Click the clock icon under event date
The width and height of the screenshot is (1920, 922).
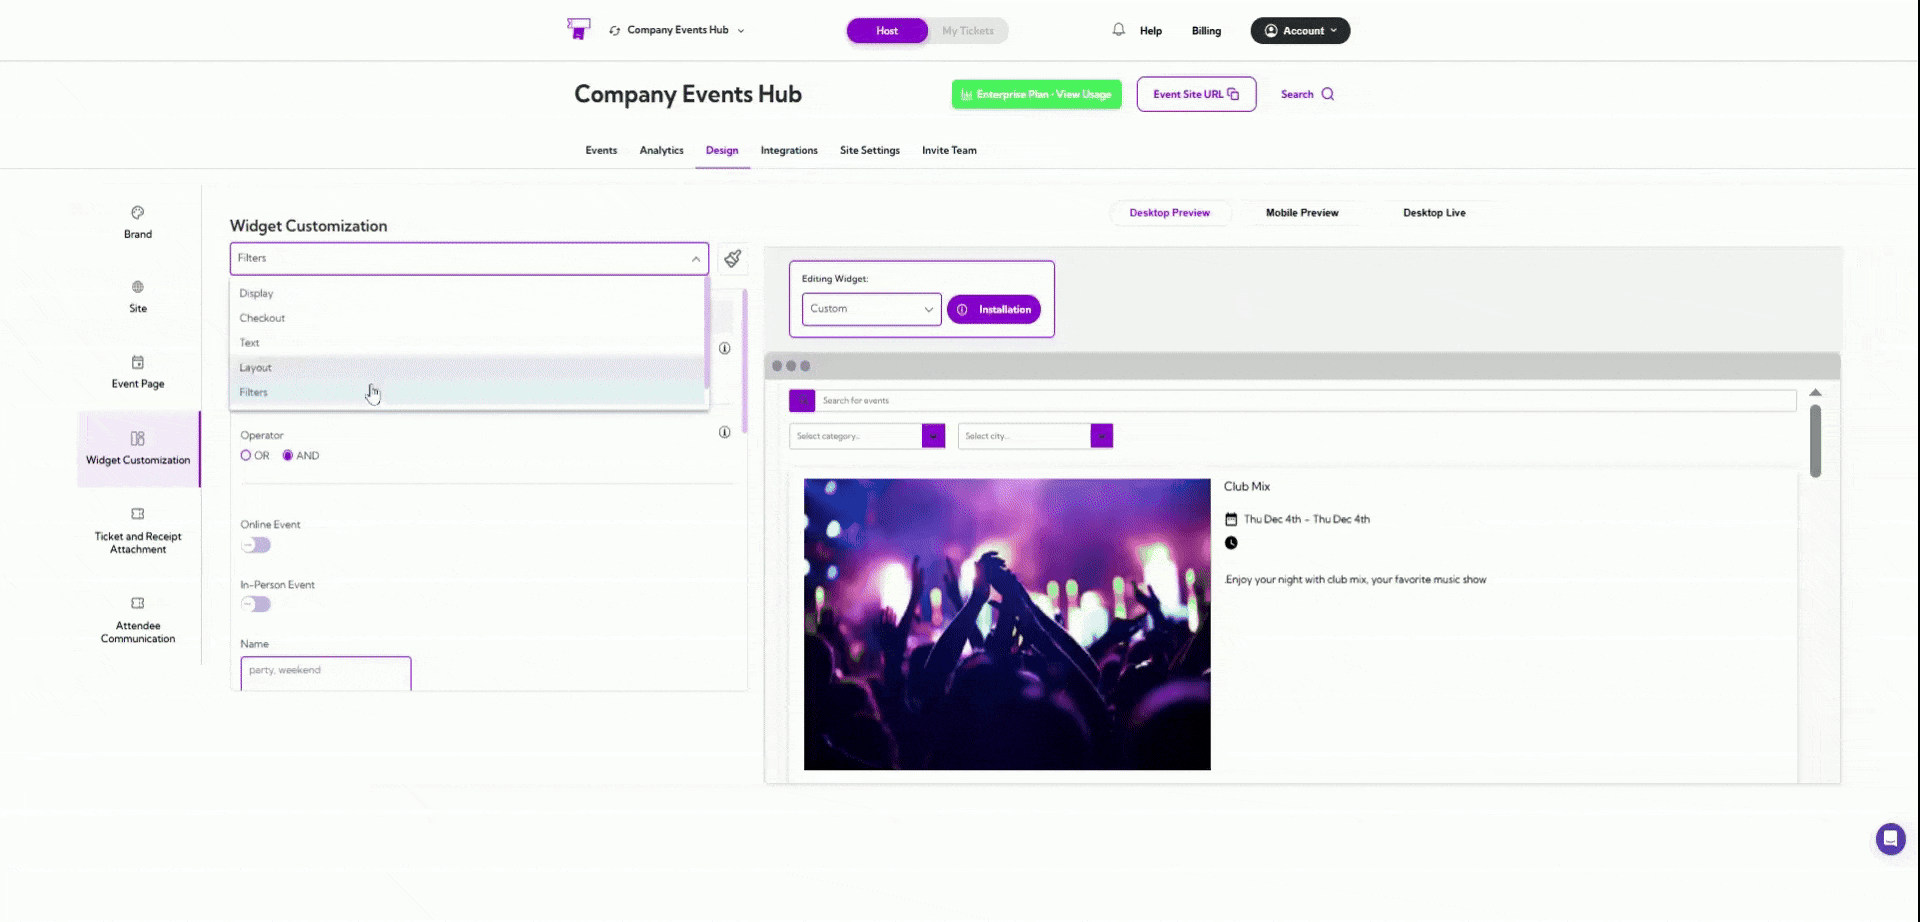[x=1231, y=543]
